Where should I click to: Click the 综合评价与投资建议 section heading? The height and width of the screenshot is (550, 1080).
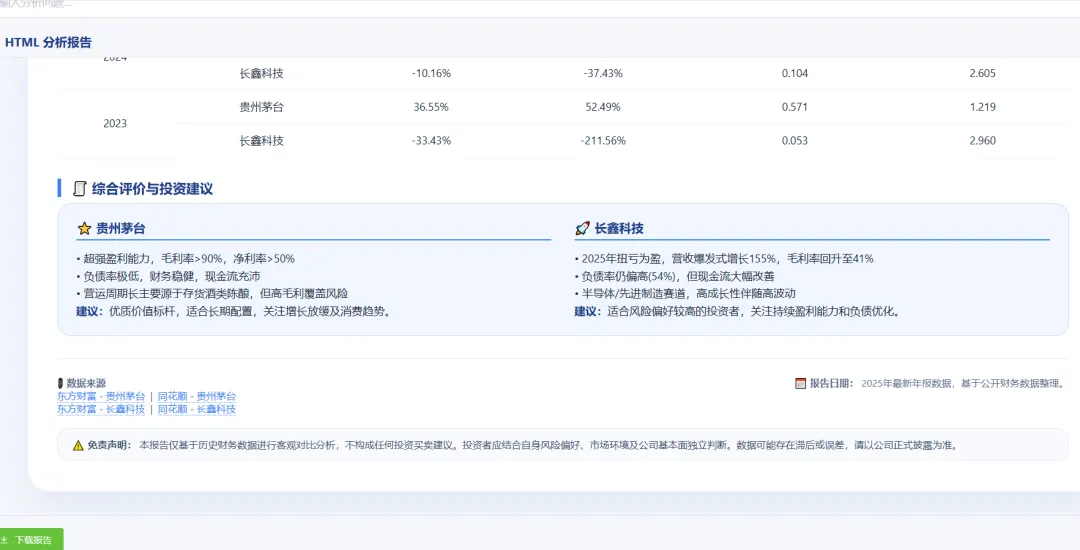tap(152, 188)
